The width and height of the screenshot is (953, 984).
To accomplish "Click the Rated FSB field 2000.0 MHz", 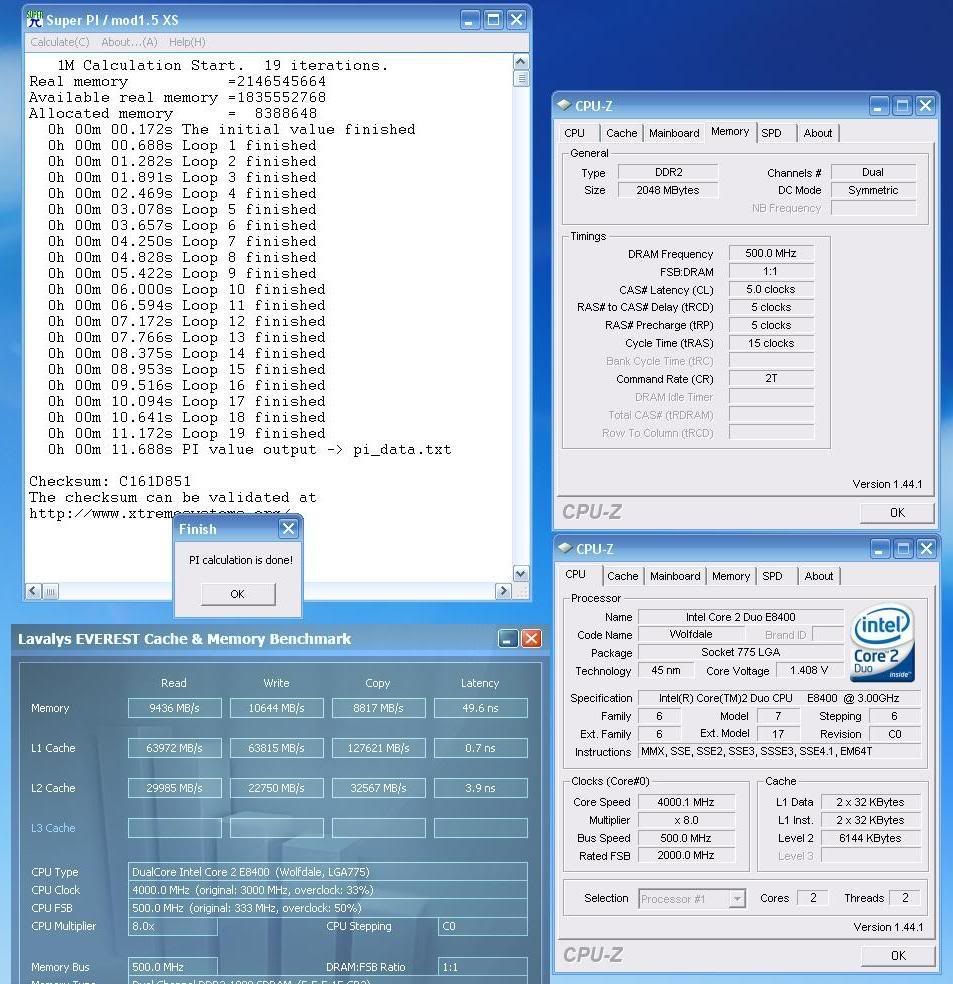I will pos(686,855).
